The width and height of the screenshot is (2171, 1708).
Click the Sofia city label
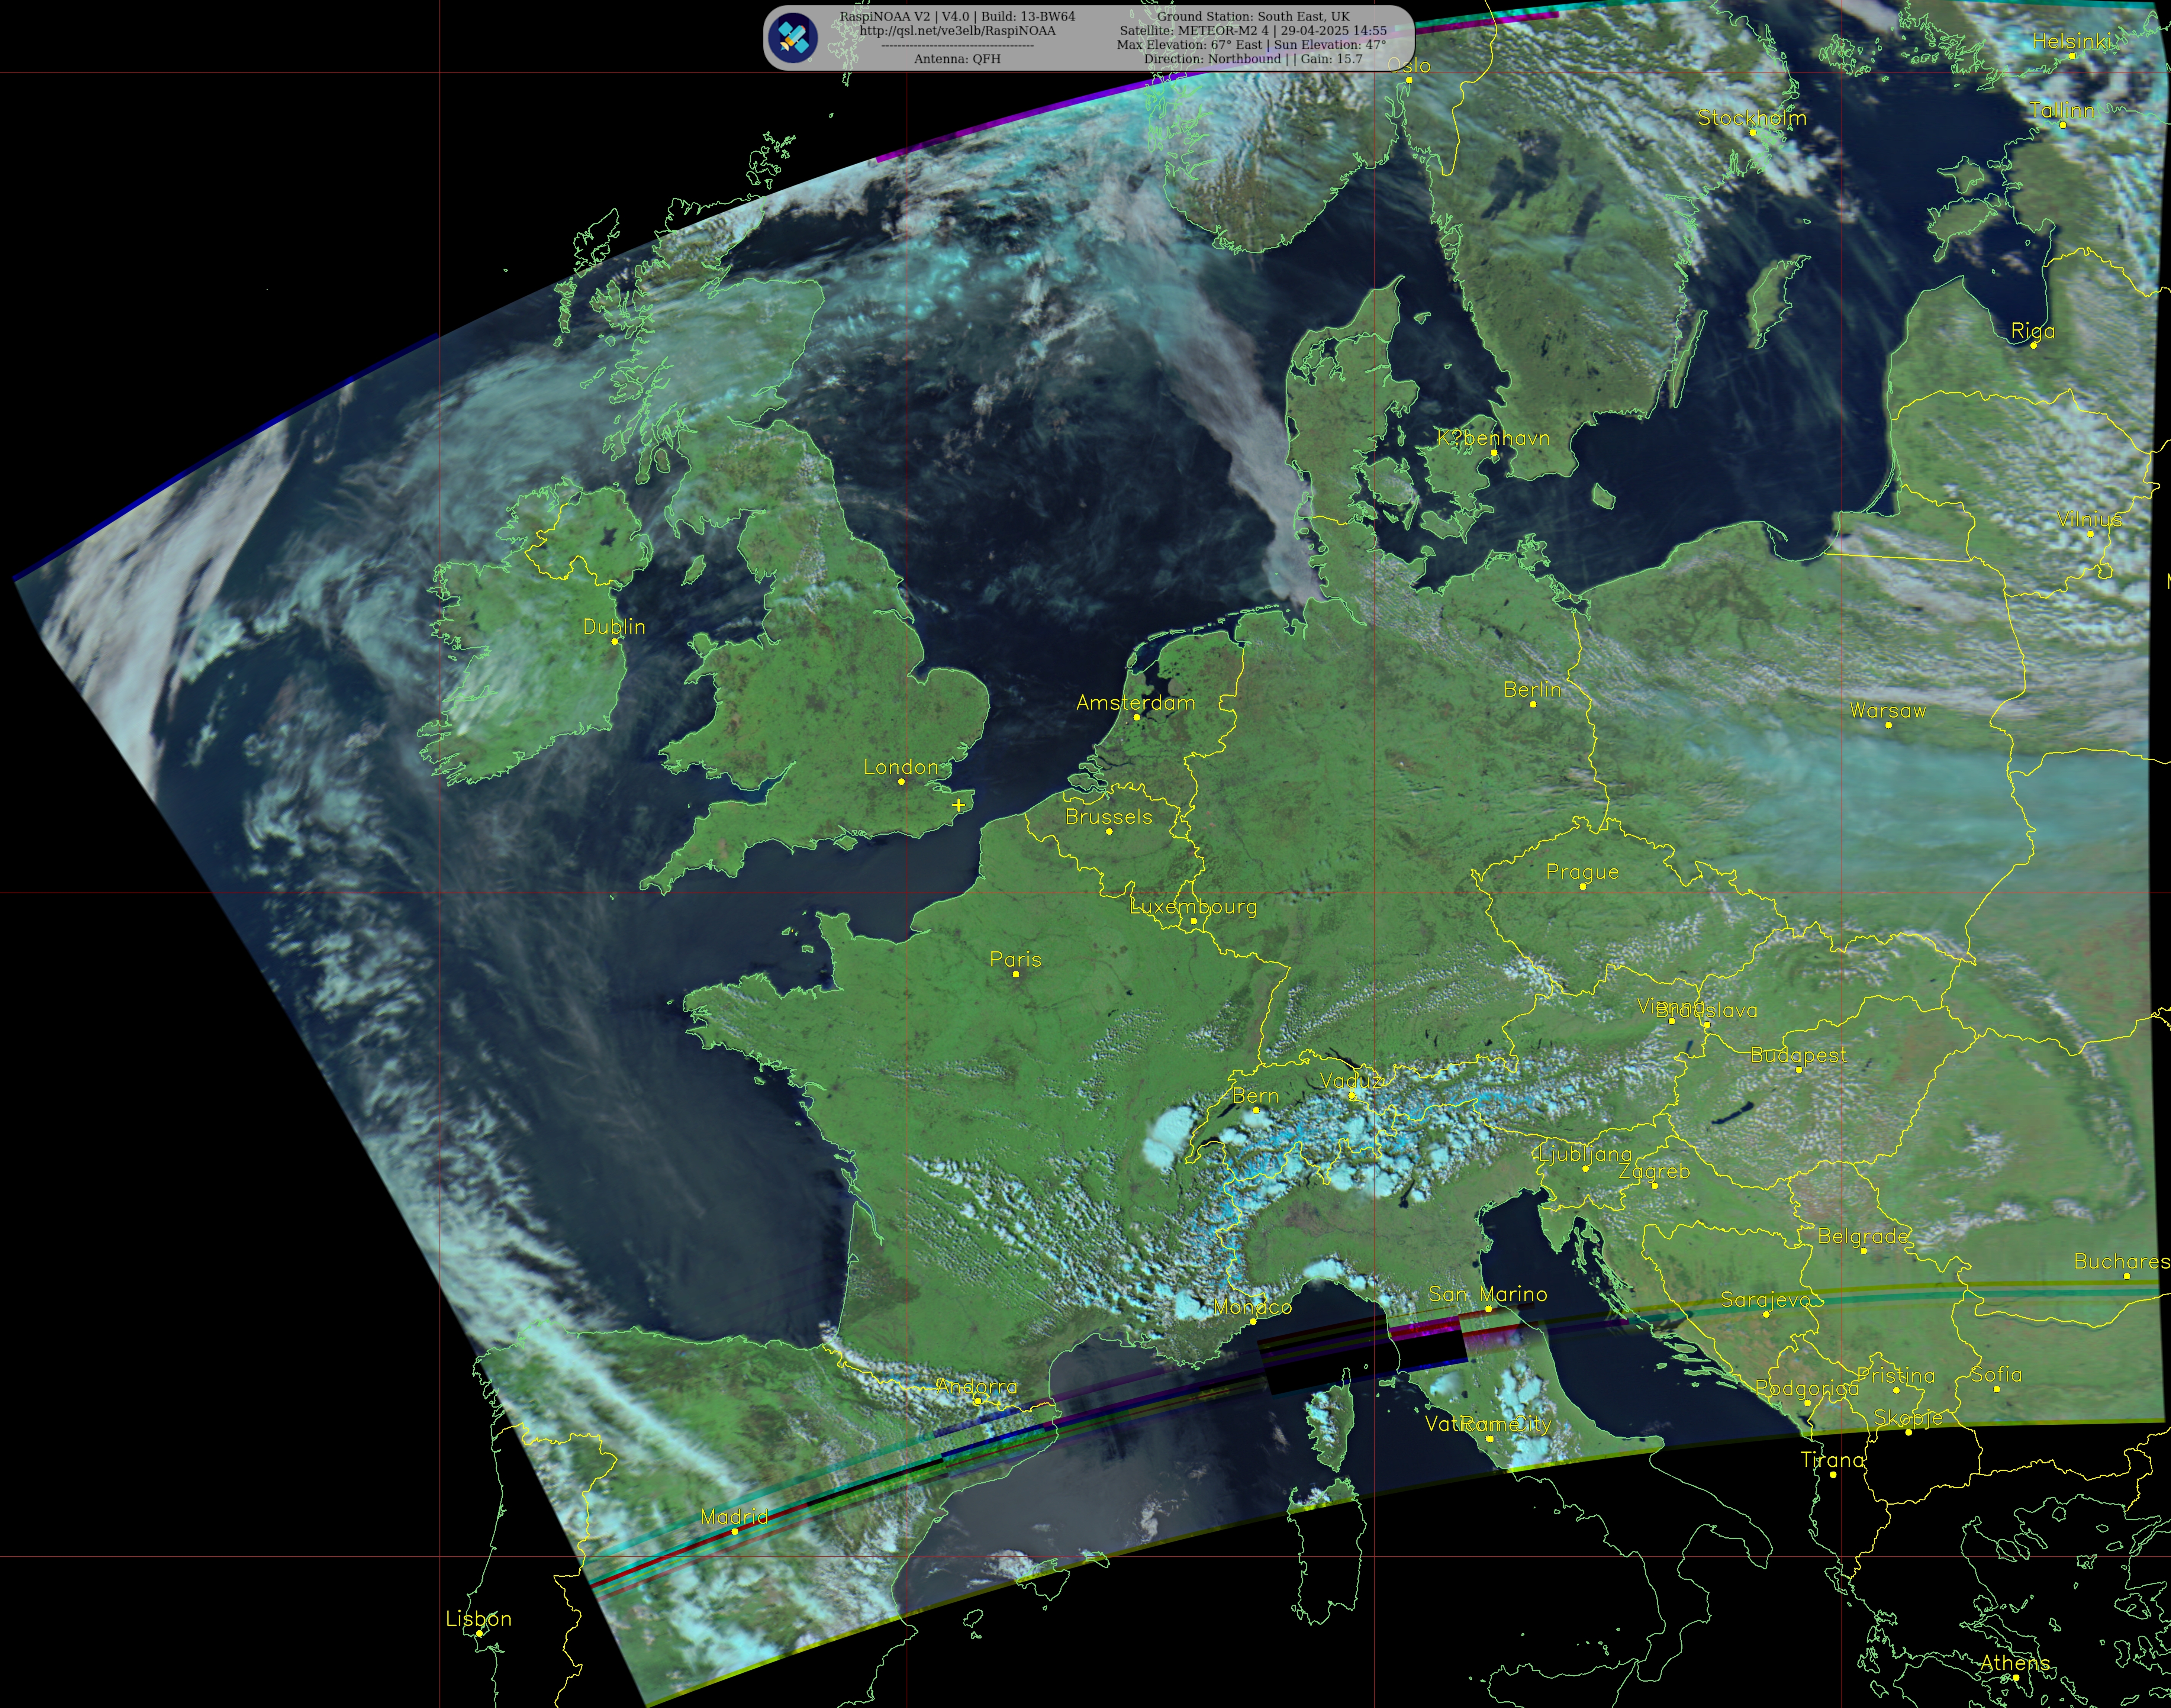[1996, 1374]
